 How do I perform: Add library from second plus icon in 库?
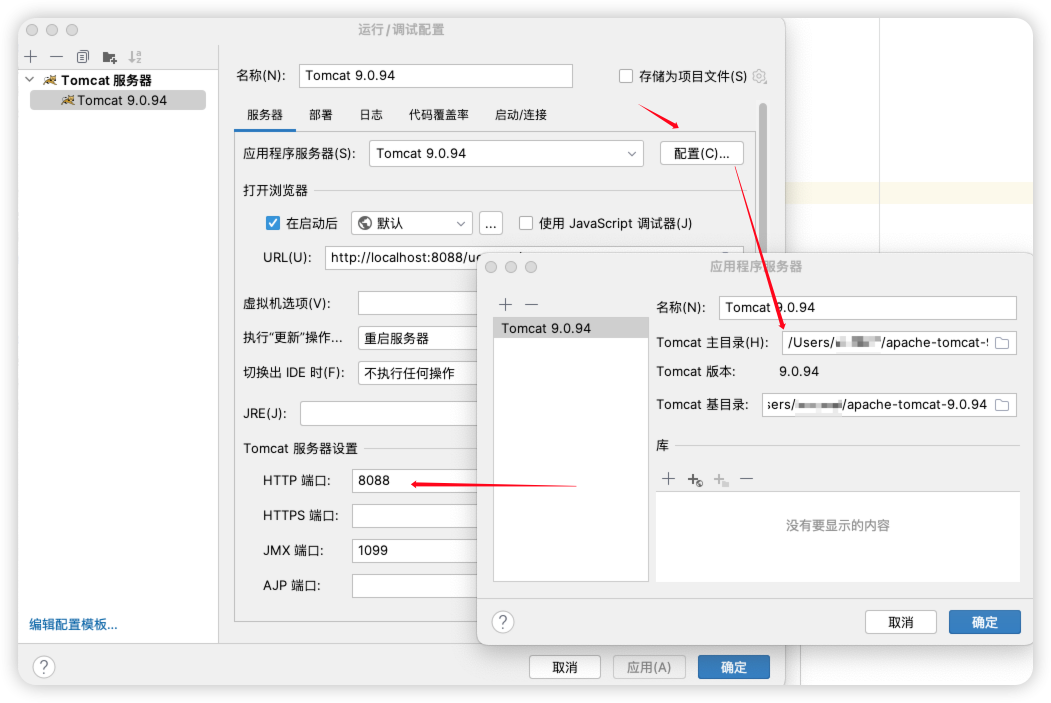695,480
